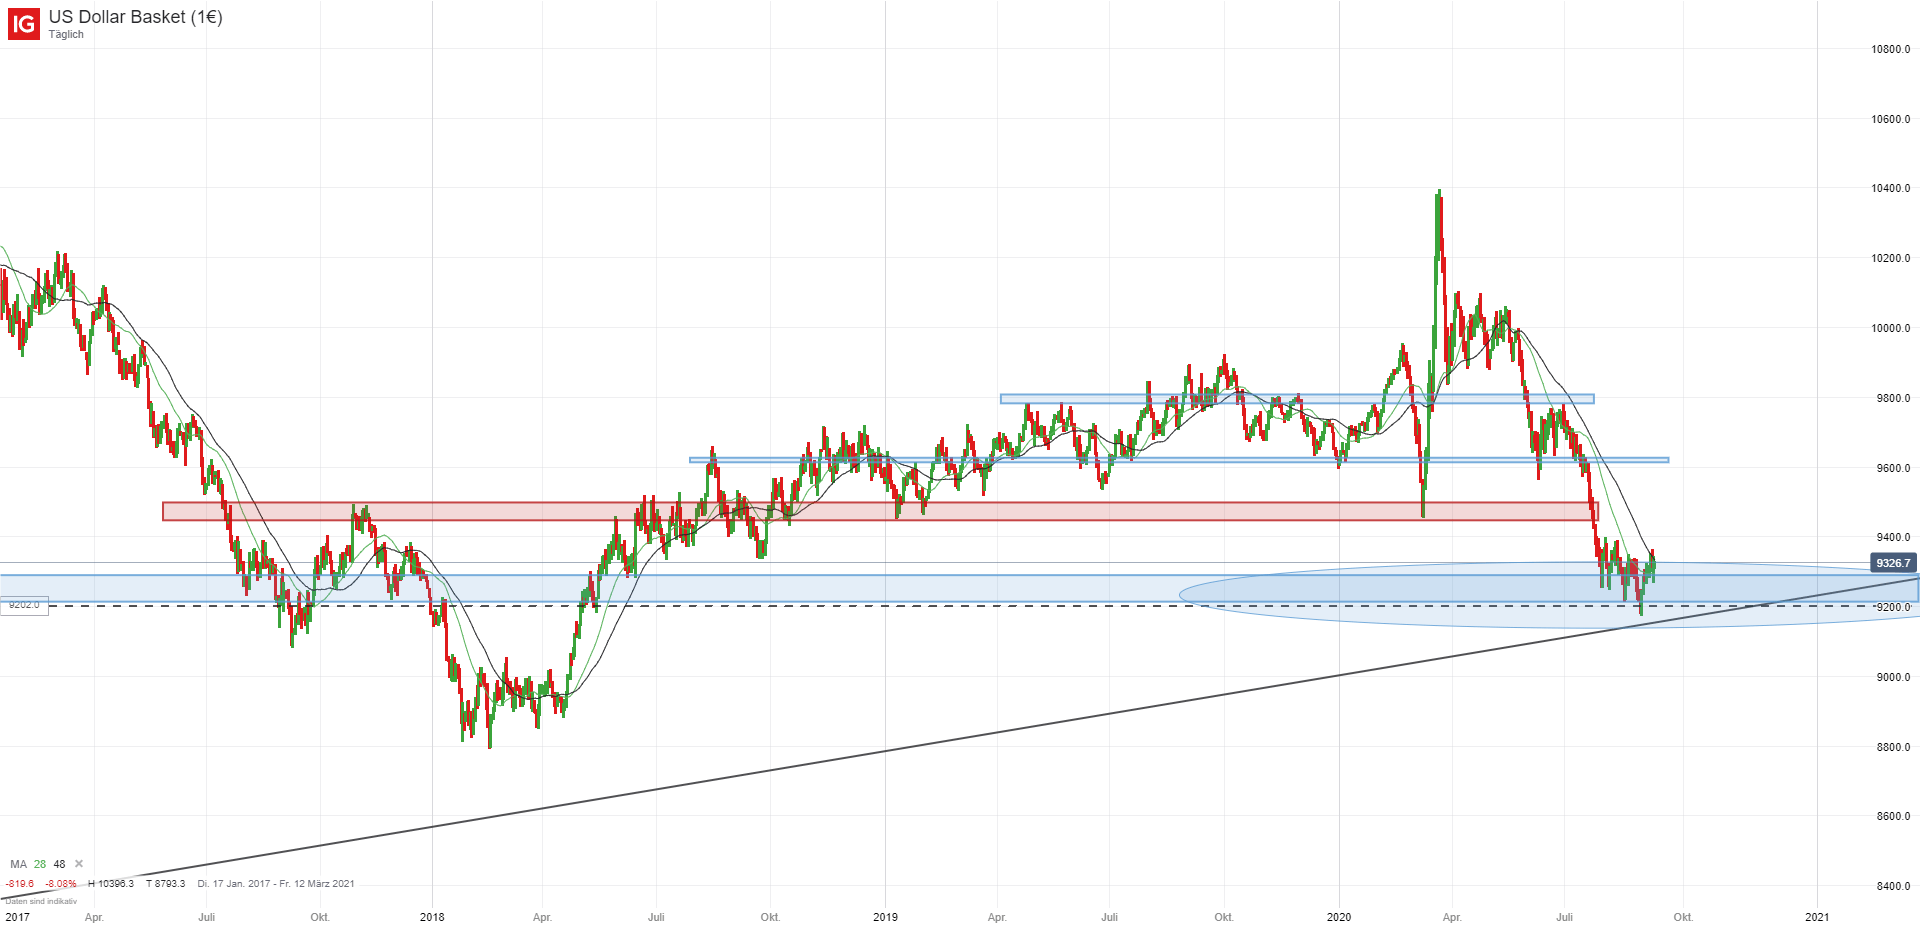Click the 2020 label on the time axis

coord(1339,917)
